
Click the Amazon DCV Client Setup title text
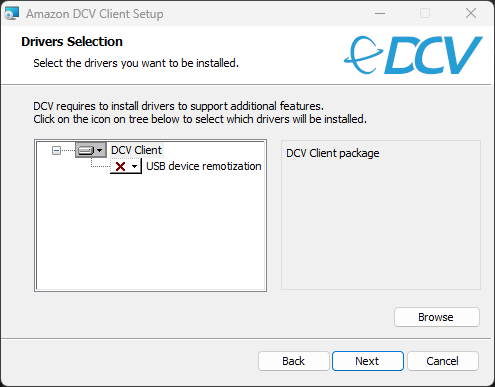[x=95, y=14]
